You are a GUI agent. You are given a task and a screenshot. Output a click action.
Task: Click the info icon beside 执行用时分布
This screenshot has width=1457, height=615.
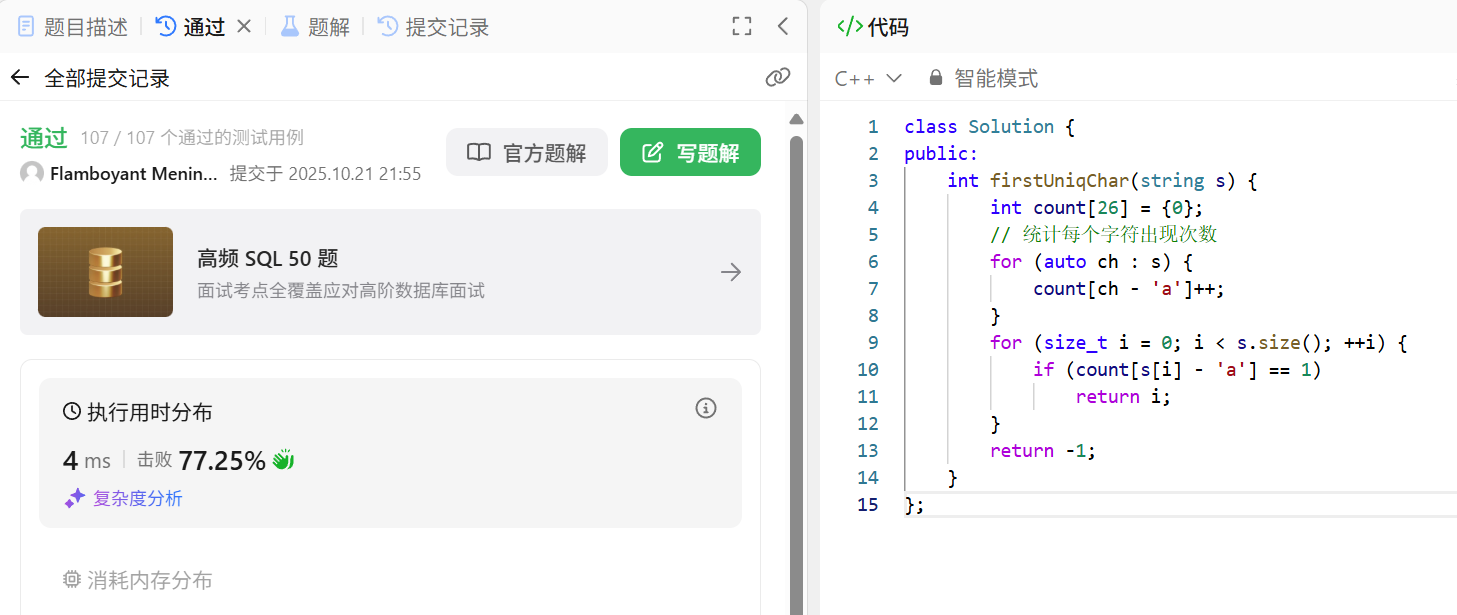[706, 408]
